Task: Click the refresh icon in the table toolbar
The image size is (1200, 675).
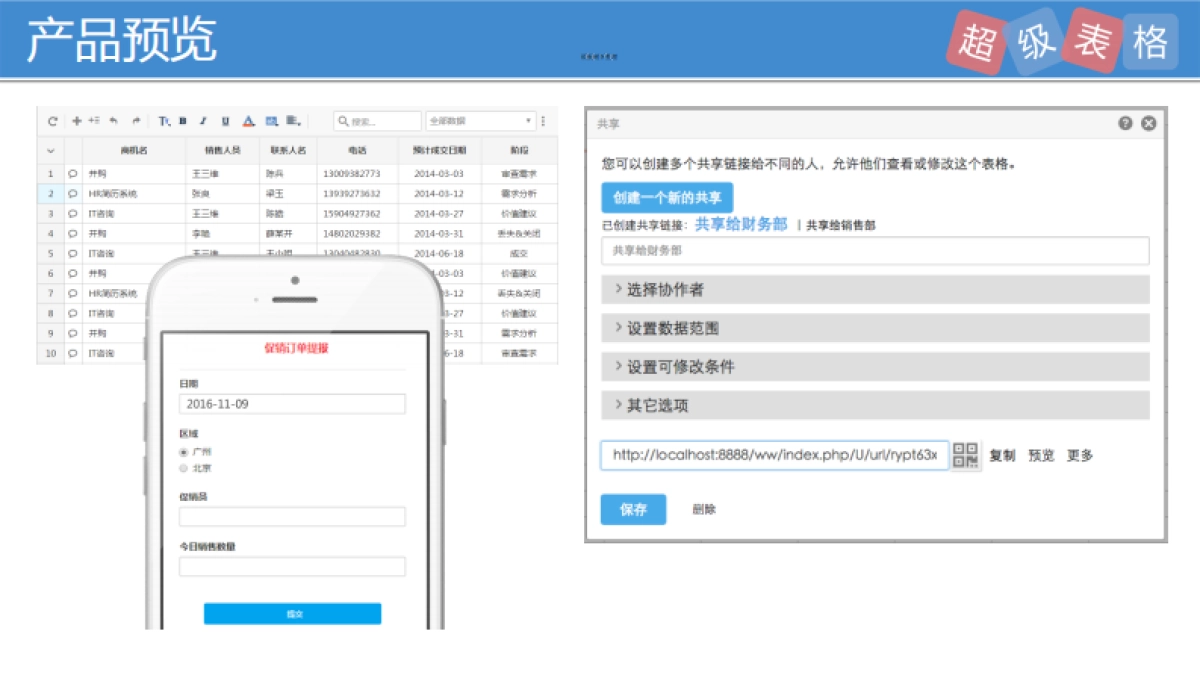Action: (x=53, y=120)
